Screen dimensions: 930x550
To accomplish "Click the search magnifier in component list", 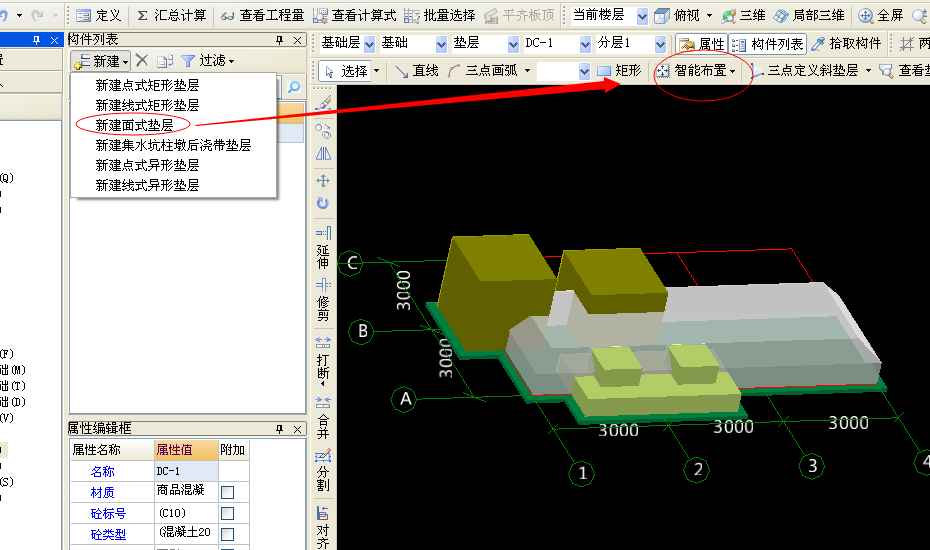I will pos(294,87).
